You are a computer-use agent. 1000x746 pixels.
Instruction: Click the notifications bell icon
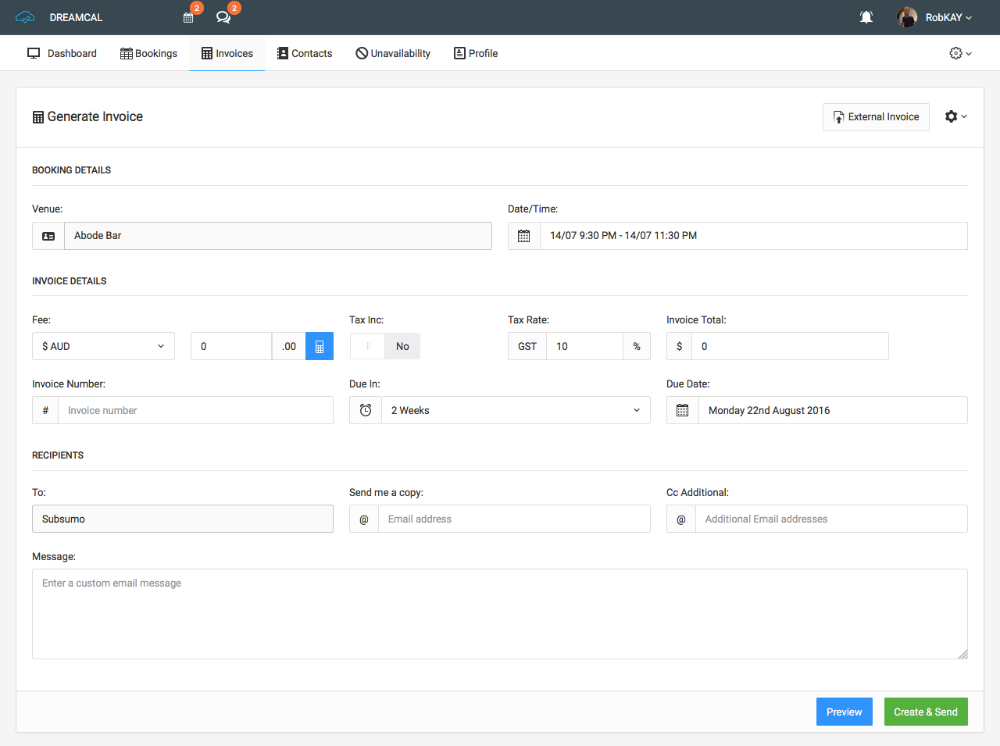(x=866, y=17)
